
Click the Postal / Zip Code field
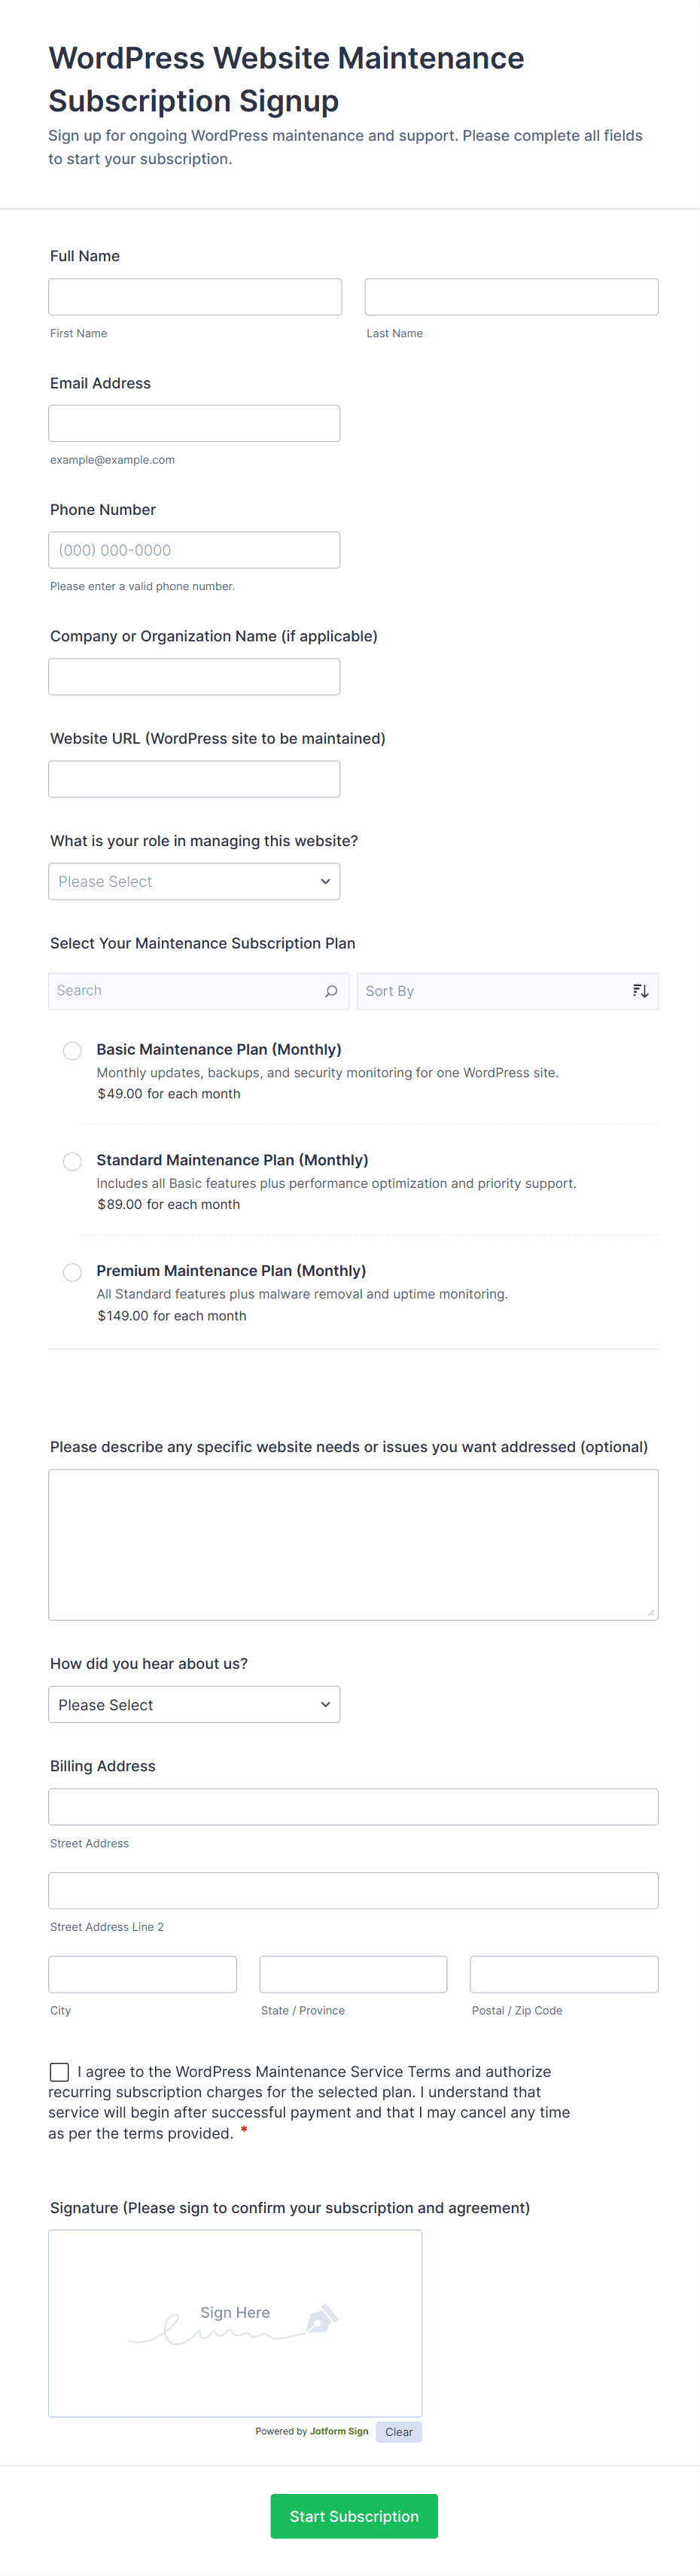click(564, 1975)
